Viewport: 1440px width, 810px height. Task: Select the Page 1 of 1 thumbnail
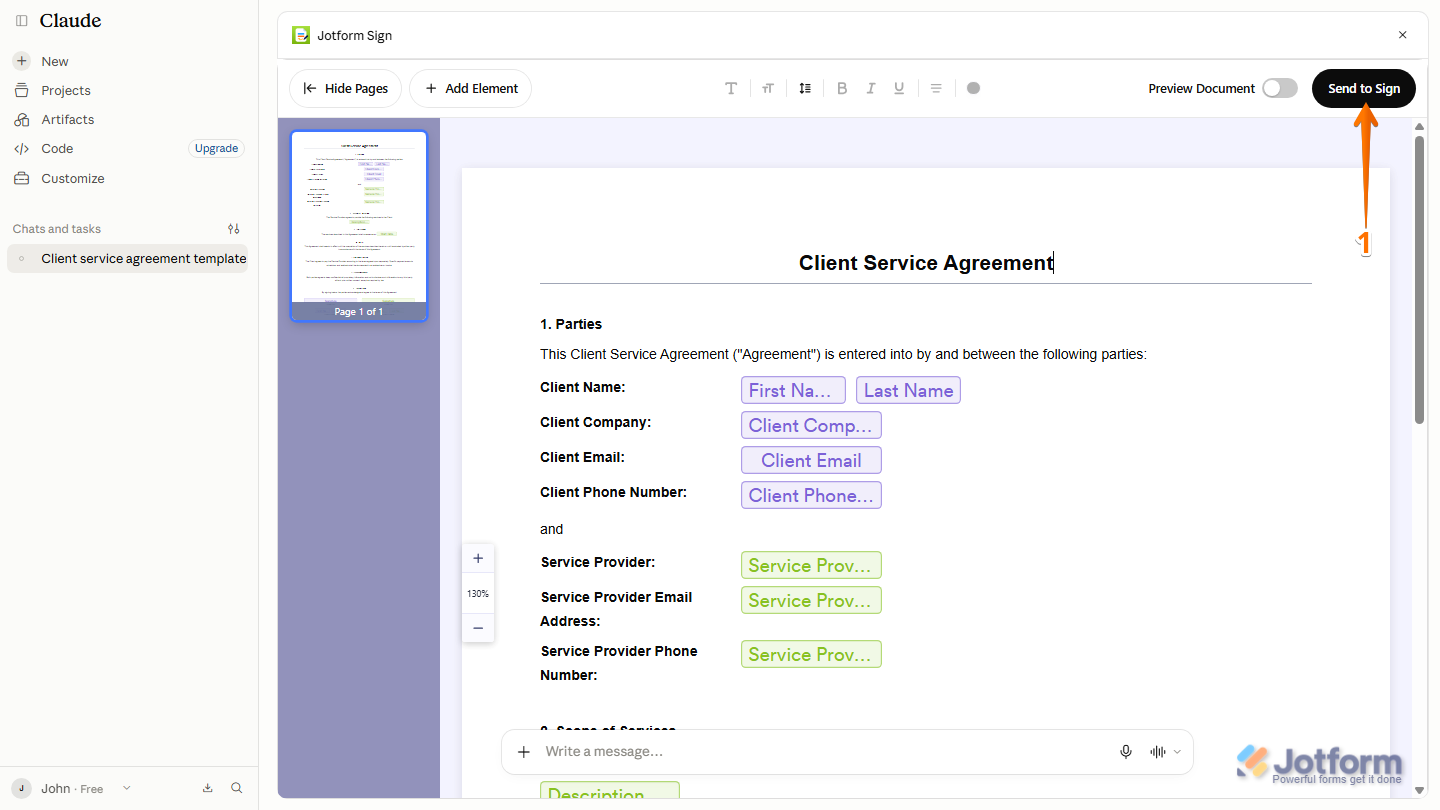point(359,226)
